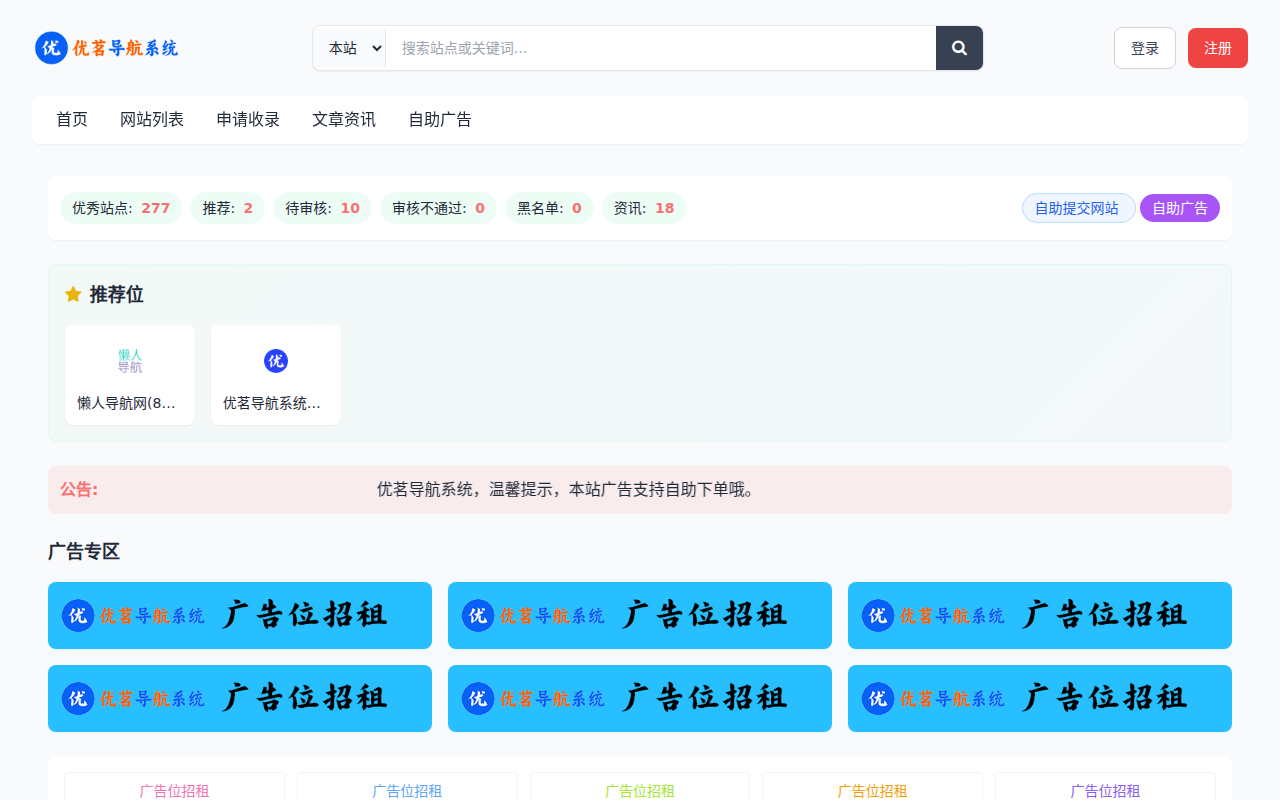The height and width of the screenshot is (800, 1280).
Task: Click the 待审核 10 badge
Action: tap(322, 208)
